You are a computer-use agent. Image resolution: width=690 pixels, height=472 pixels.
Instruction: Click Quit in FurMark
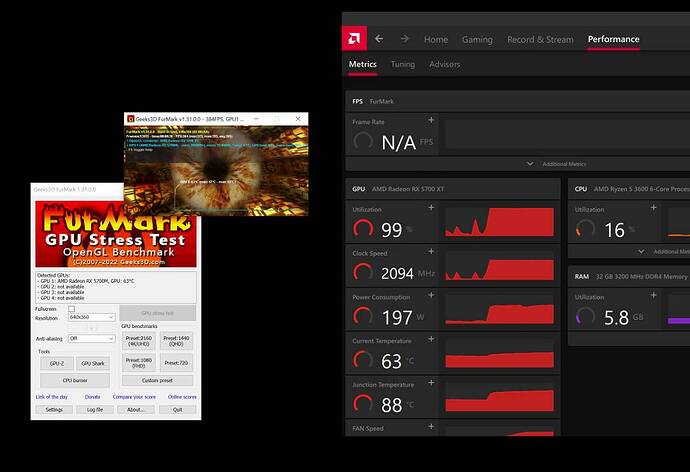(177, 410)
